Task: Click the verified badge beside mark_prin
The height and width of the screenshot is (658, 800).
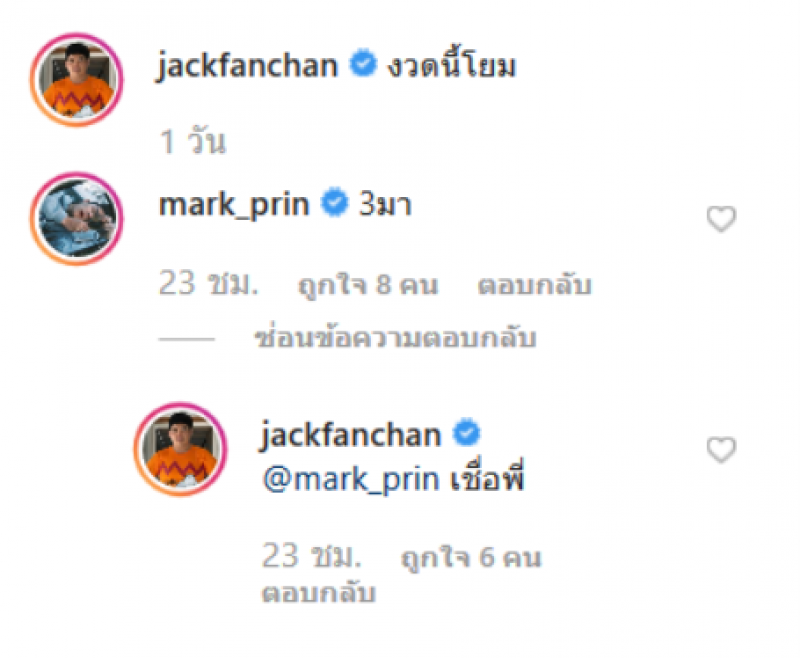Action: [335, 203]
